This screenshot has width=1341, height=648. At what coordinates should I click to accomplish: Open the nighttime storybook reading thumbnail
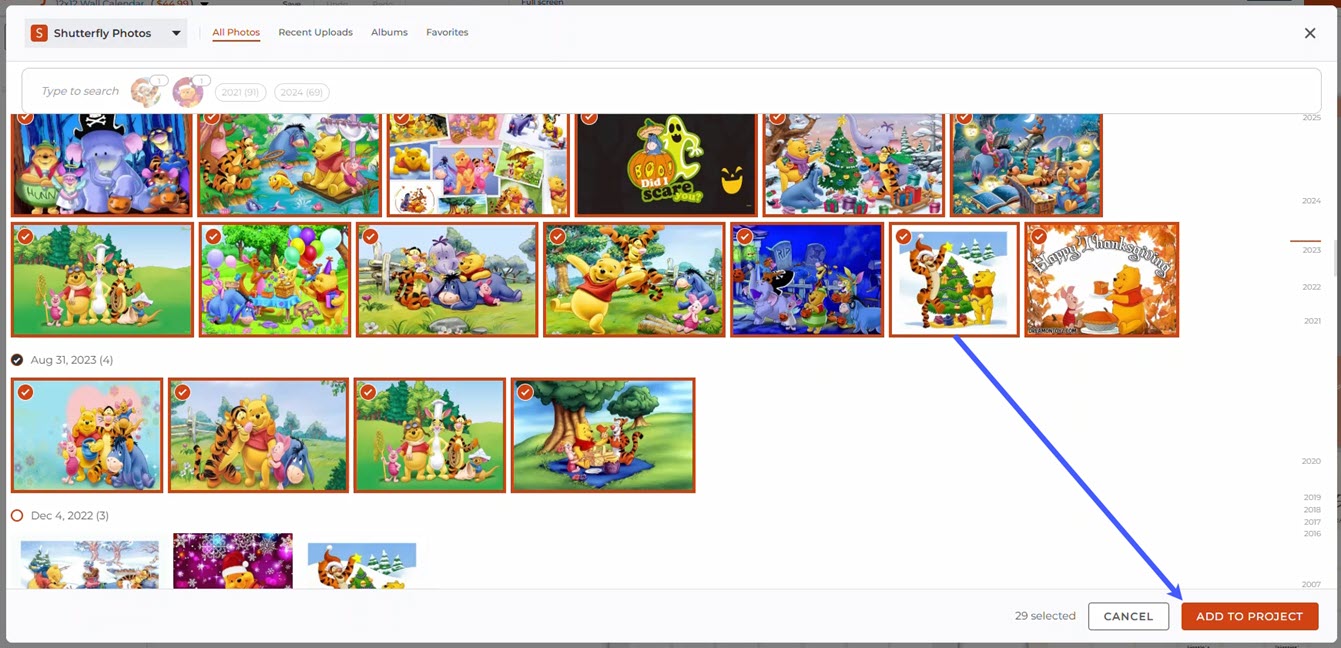pyautogui.click(x=1026, y=165)
